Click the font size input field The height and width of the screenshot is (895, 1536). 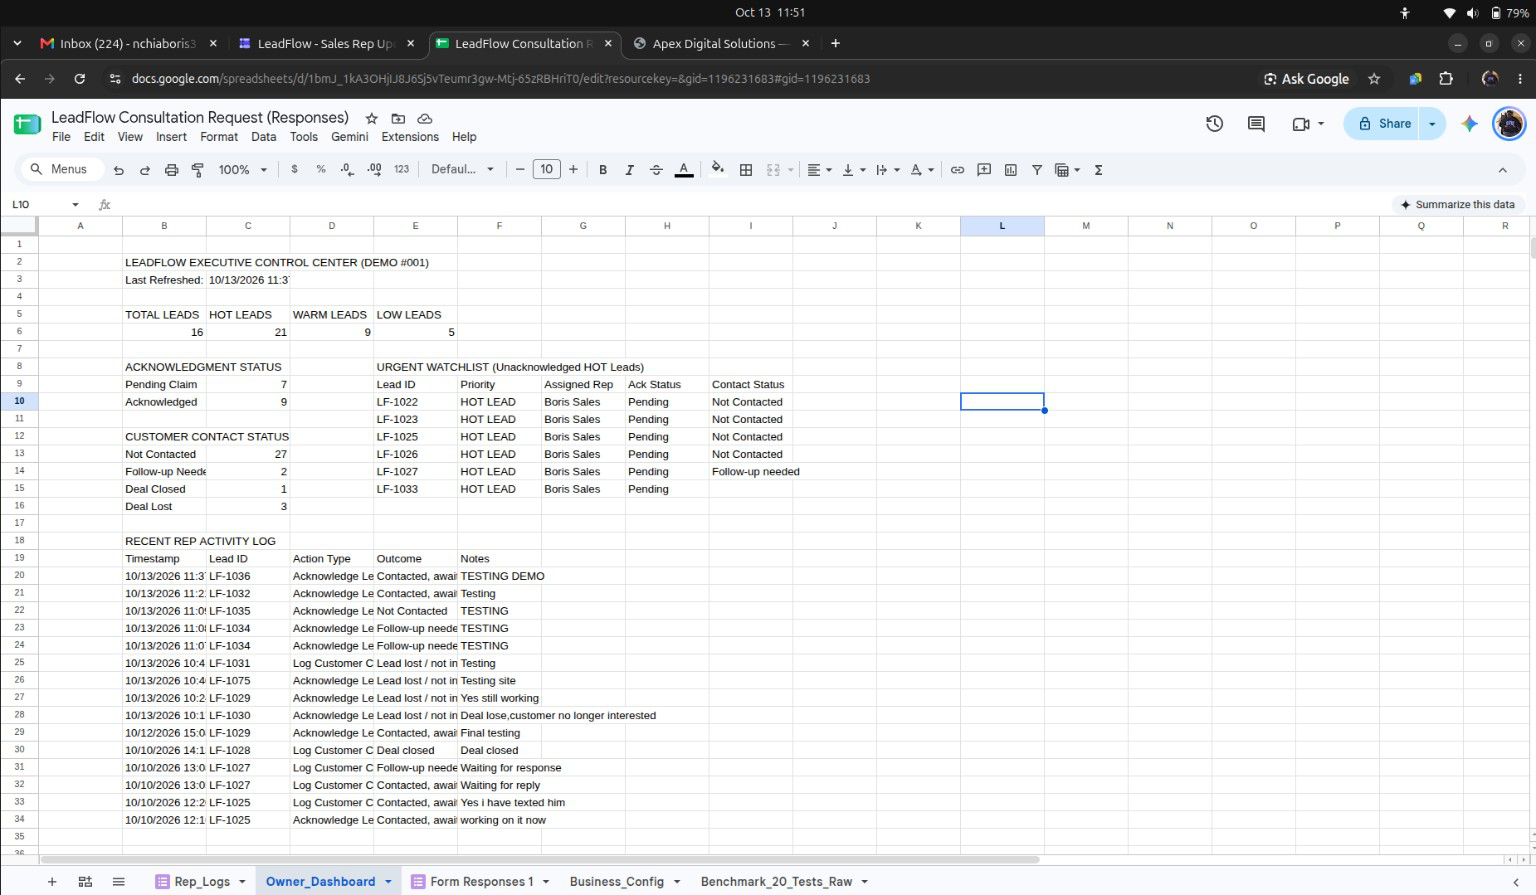pos(546,170)
